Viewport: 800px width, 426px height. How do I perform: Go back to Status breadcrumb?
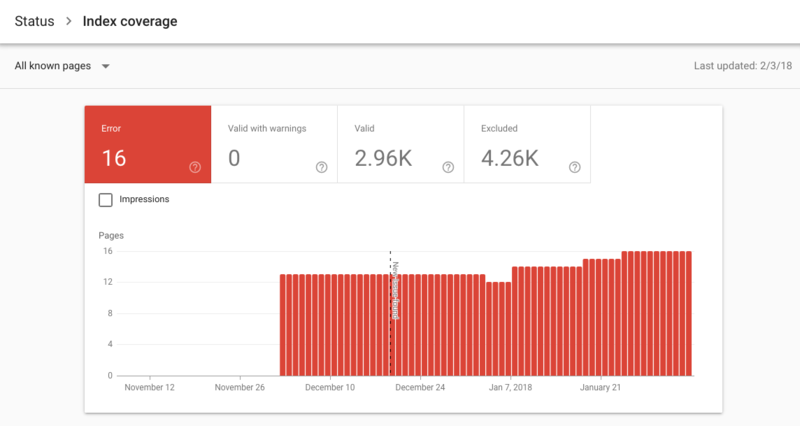(x=34, y=21)
